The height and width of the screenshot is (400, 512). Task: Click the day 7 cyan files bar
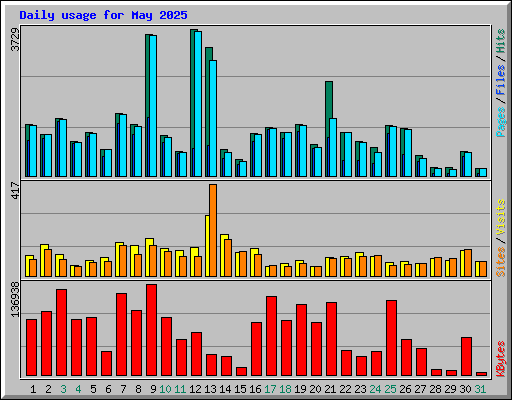click(123, 146)
